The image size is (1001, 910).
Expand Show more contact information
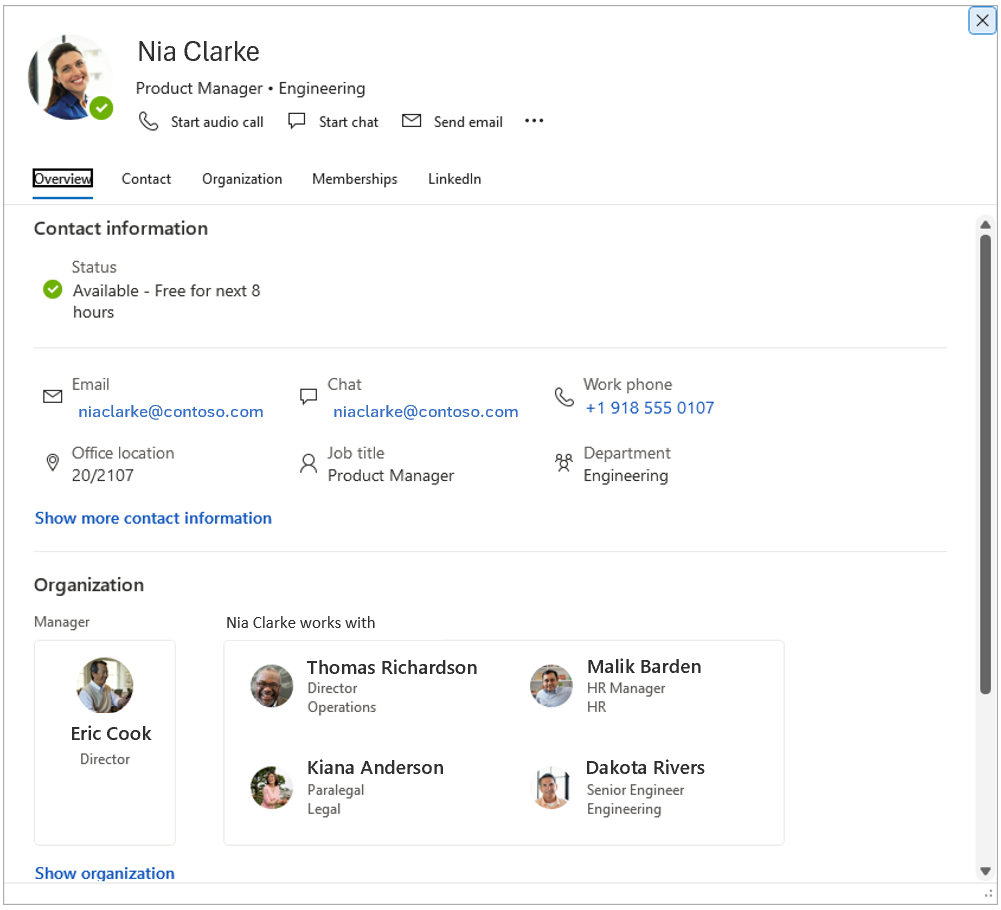tap(153, 518)
